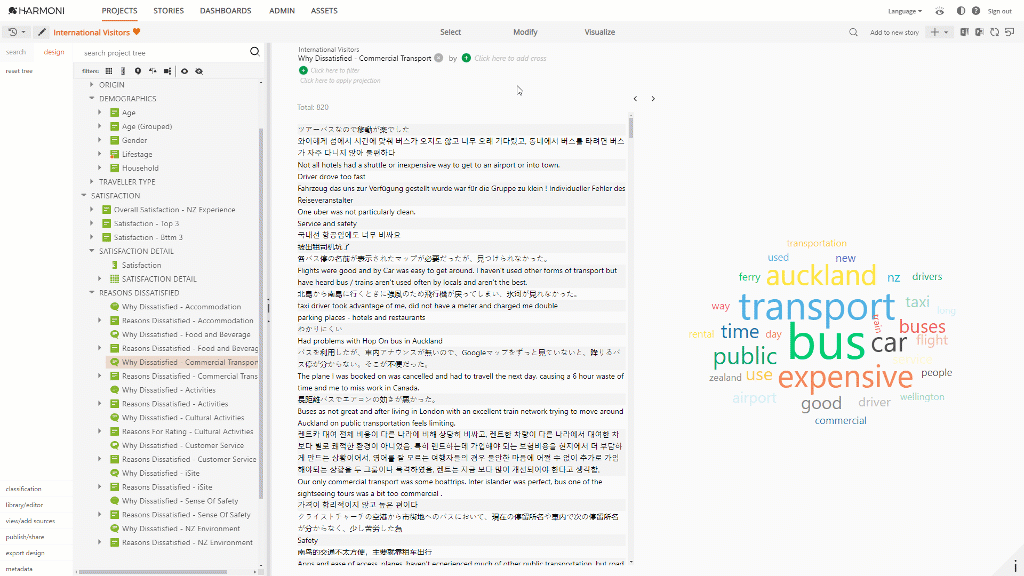Go to previous page arrow
Viewport: 1024px width, 576px height.
click(635, 99)
